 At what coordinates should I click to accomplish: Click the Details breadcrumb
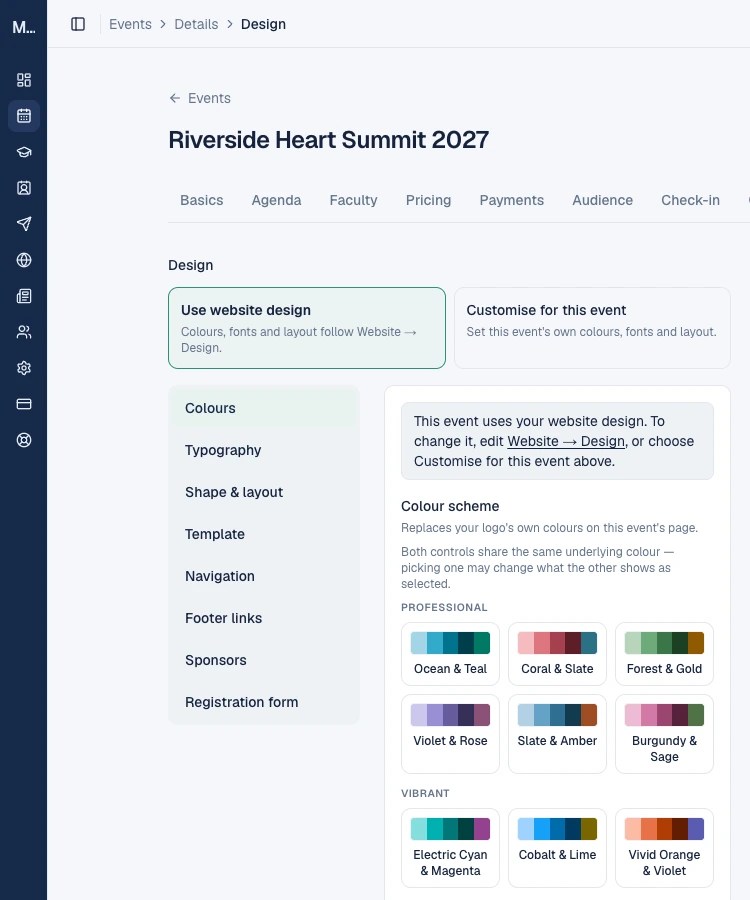196,24
